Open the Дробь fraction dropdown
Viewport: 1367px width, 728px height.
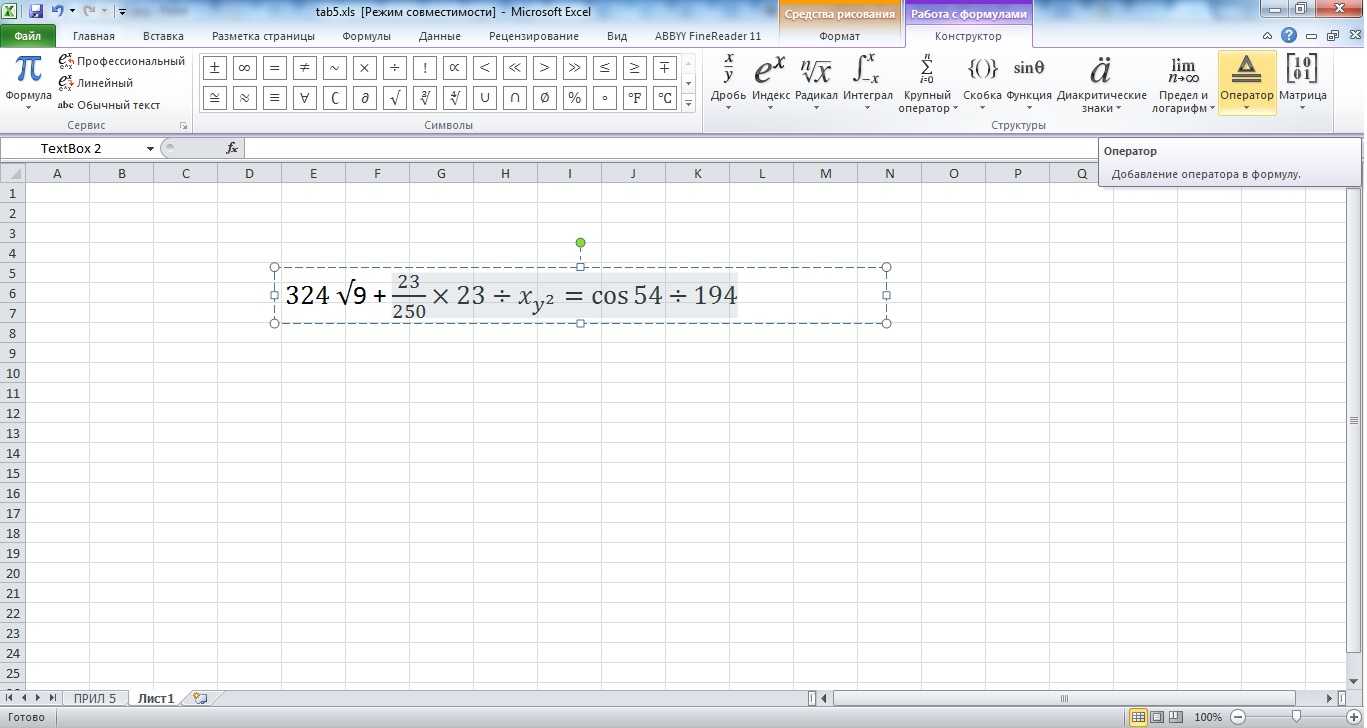pyautogui.click(x=728, y=83)
